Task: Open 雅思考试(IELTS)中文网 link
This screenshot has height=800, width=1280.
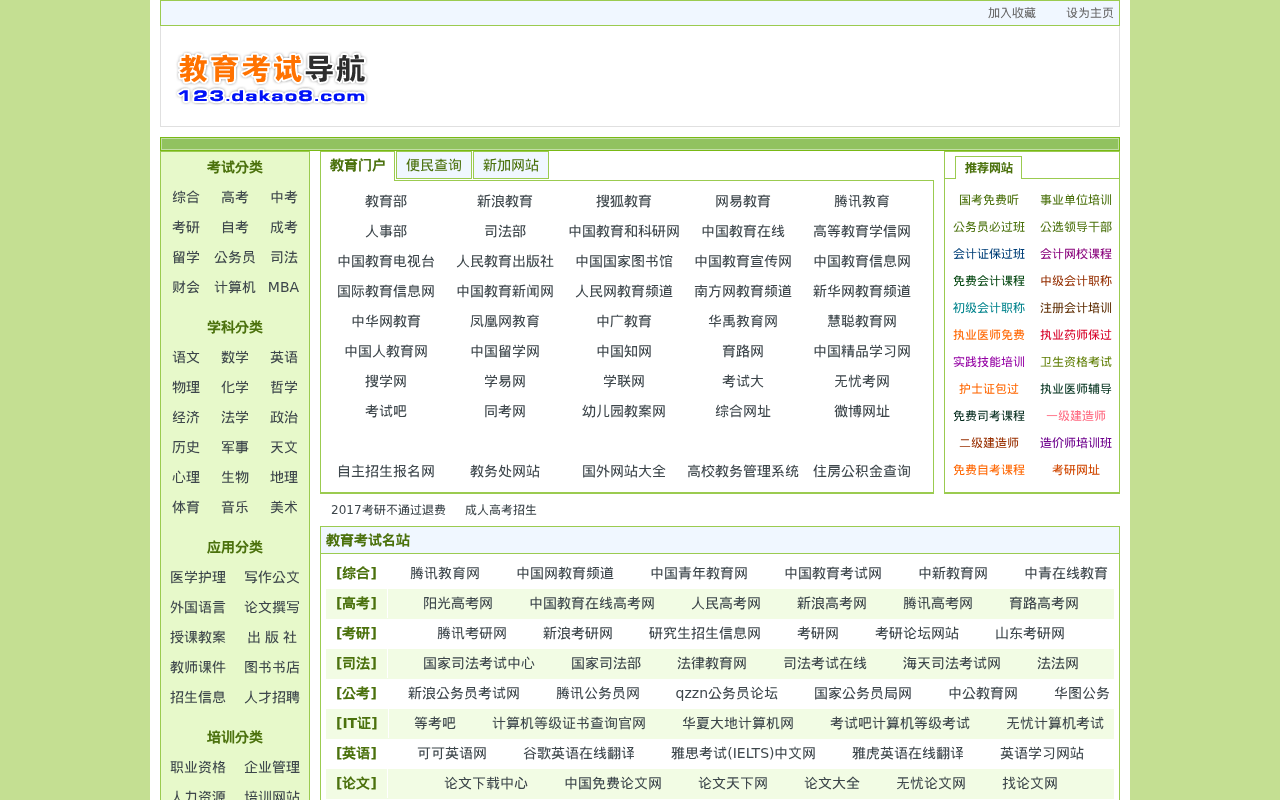Action: pyautogui.click(x=743, y=754)
